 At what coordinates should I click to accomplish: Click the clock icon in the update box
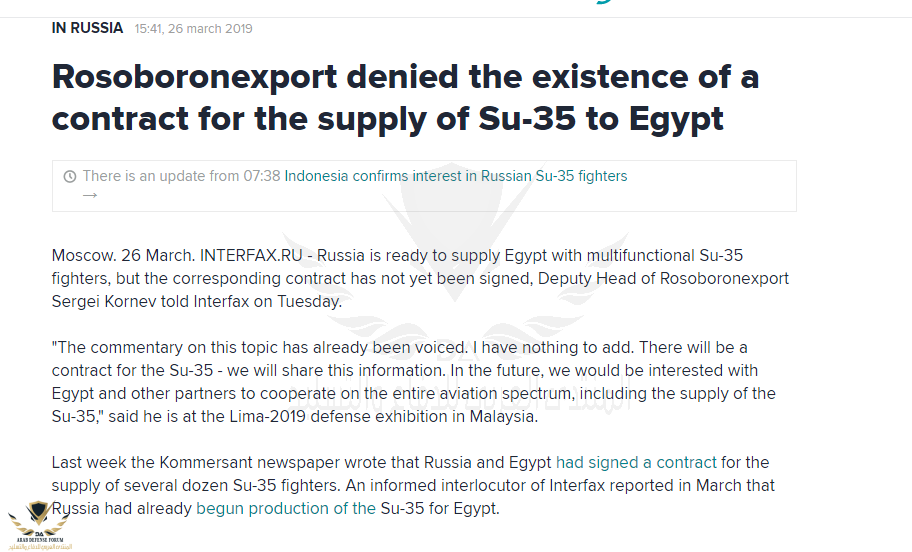[69, 177]
